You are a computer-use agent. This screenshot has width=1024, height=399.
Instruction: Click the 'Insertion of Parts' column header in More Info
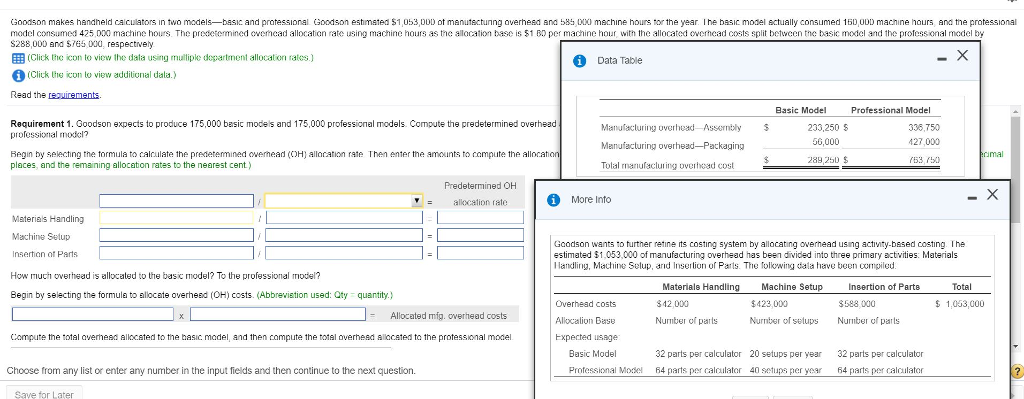pyautogui.click(x=884, y=287)
